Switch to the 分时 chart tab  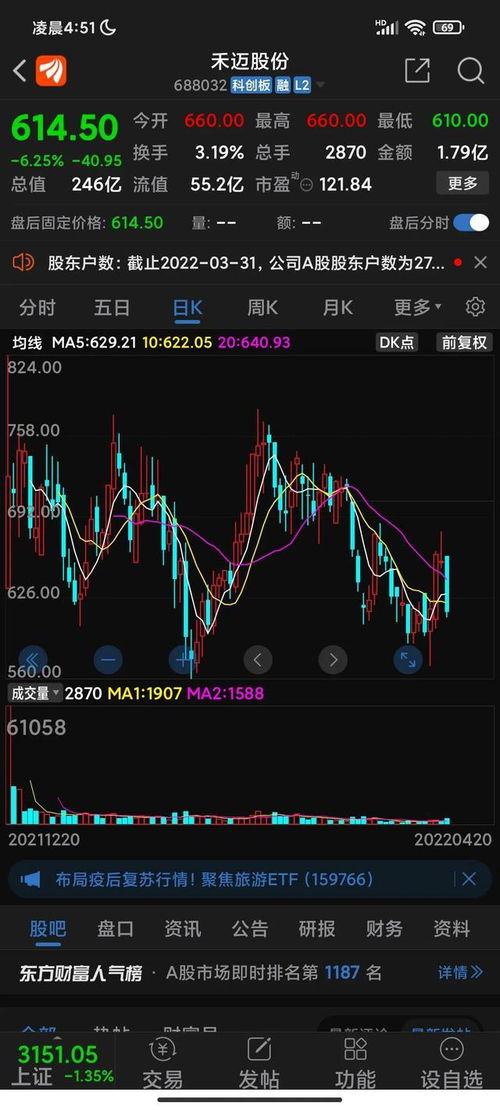click(x=38, y=308)
